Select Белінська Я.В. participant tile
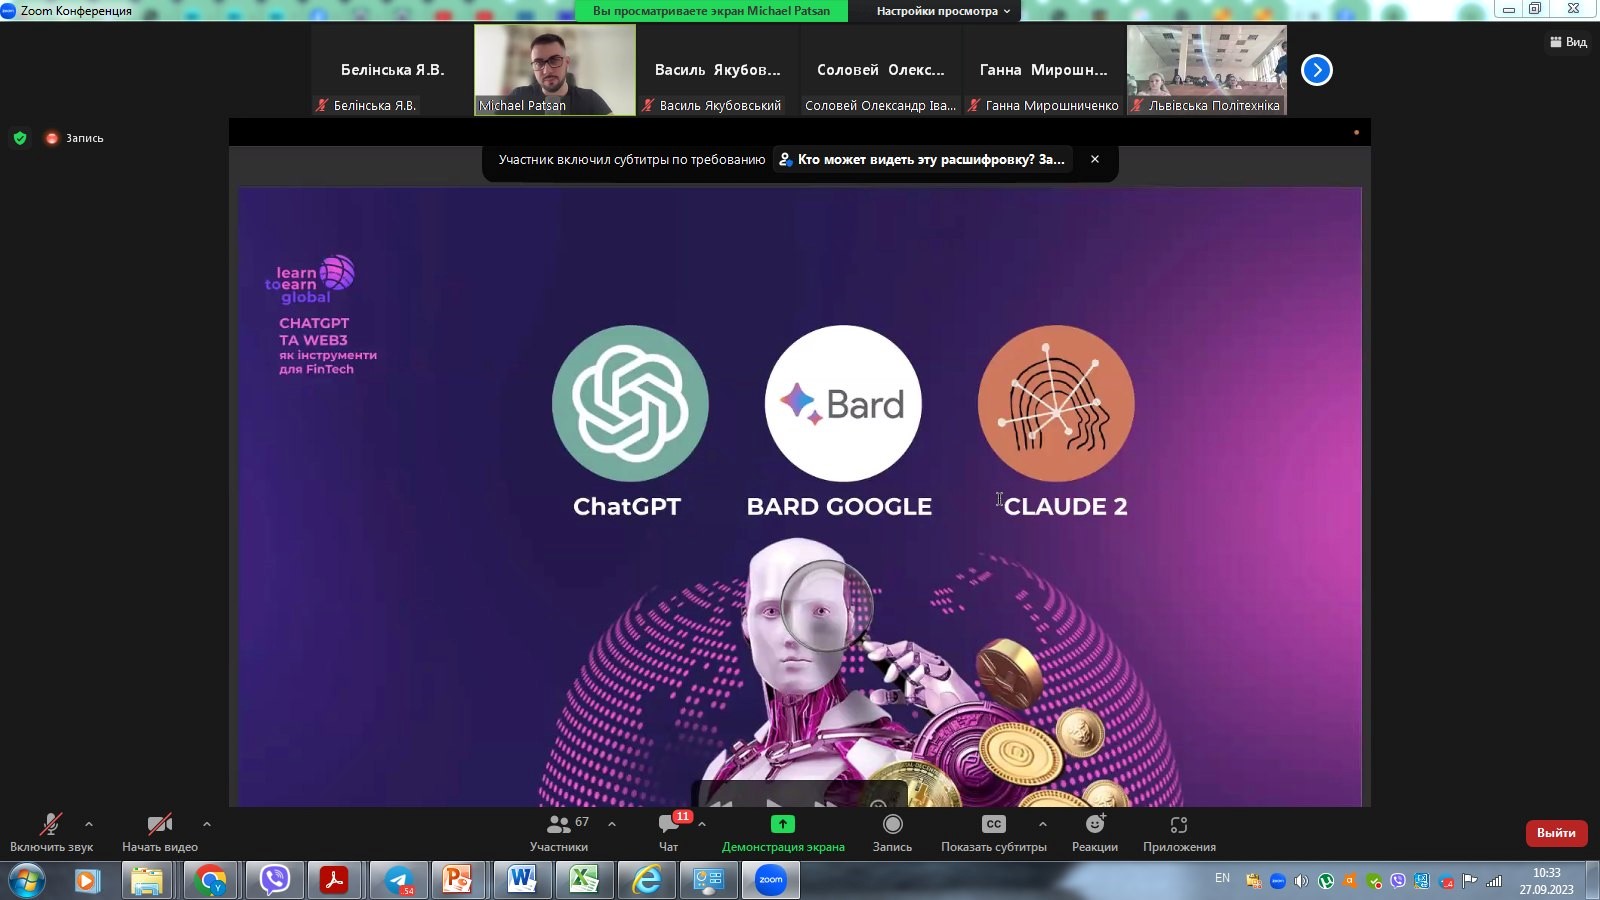The image size is (1600, 900). point(392,70)
